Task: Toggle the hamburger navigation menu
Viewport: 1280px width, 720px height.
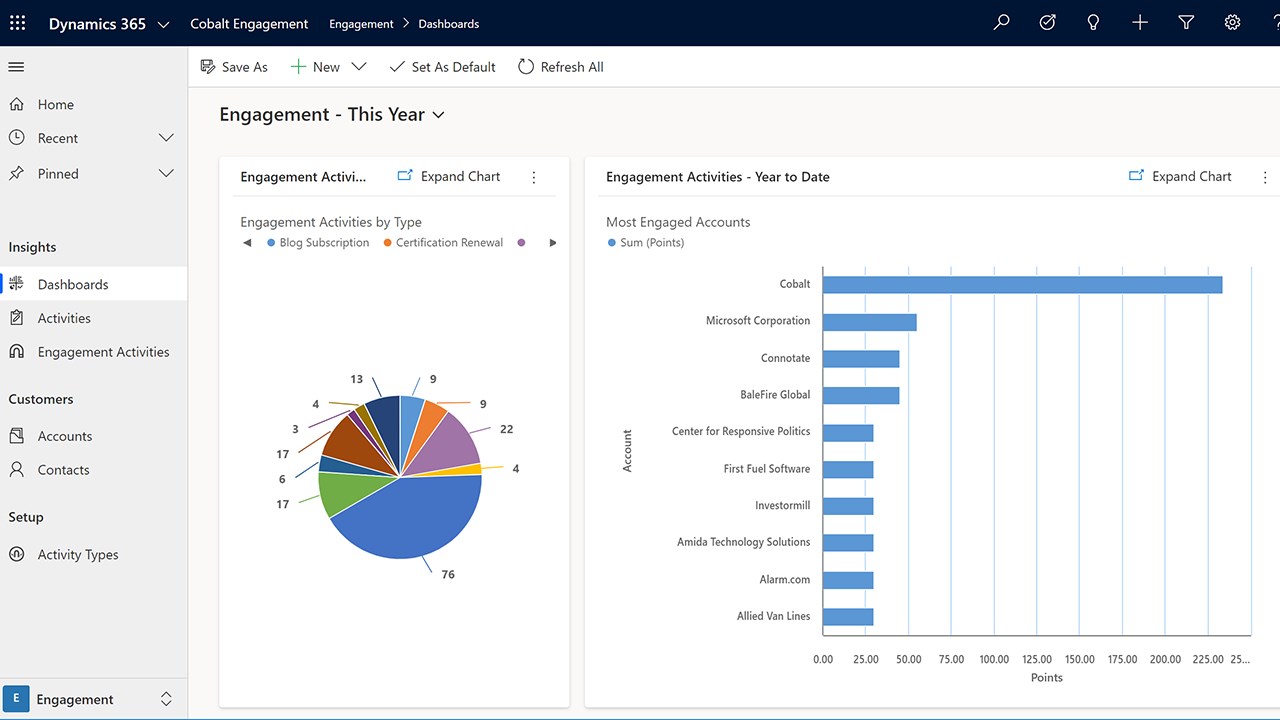Action: coord(16,67)
